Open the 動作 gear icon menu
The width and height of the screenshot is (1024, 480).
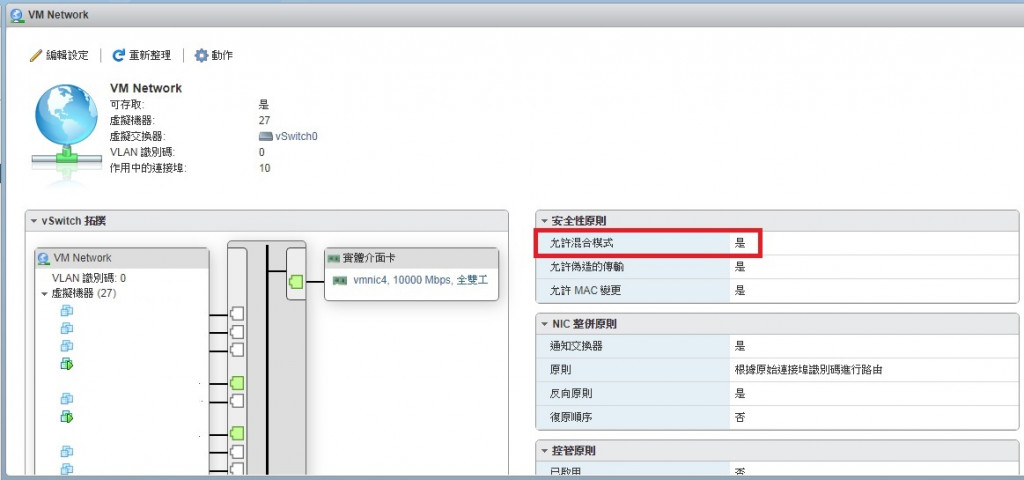201,56
